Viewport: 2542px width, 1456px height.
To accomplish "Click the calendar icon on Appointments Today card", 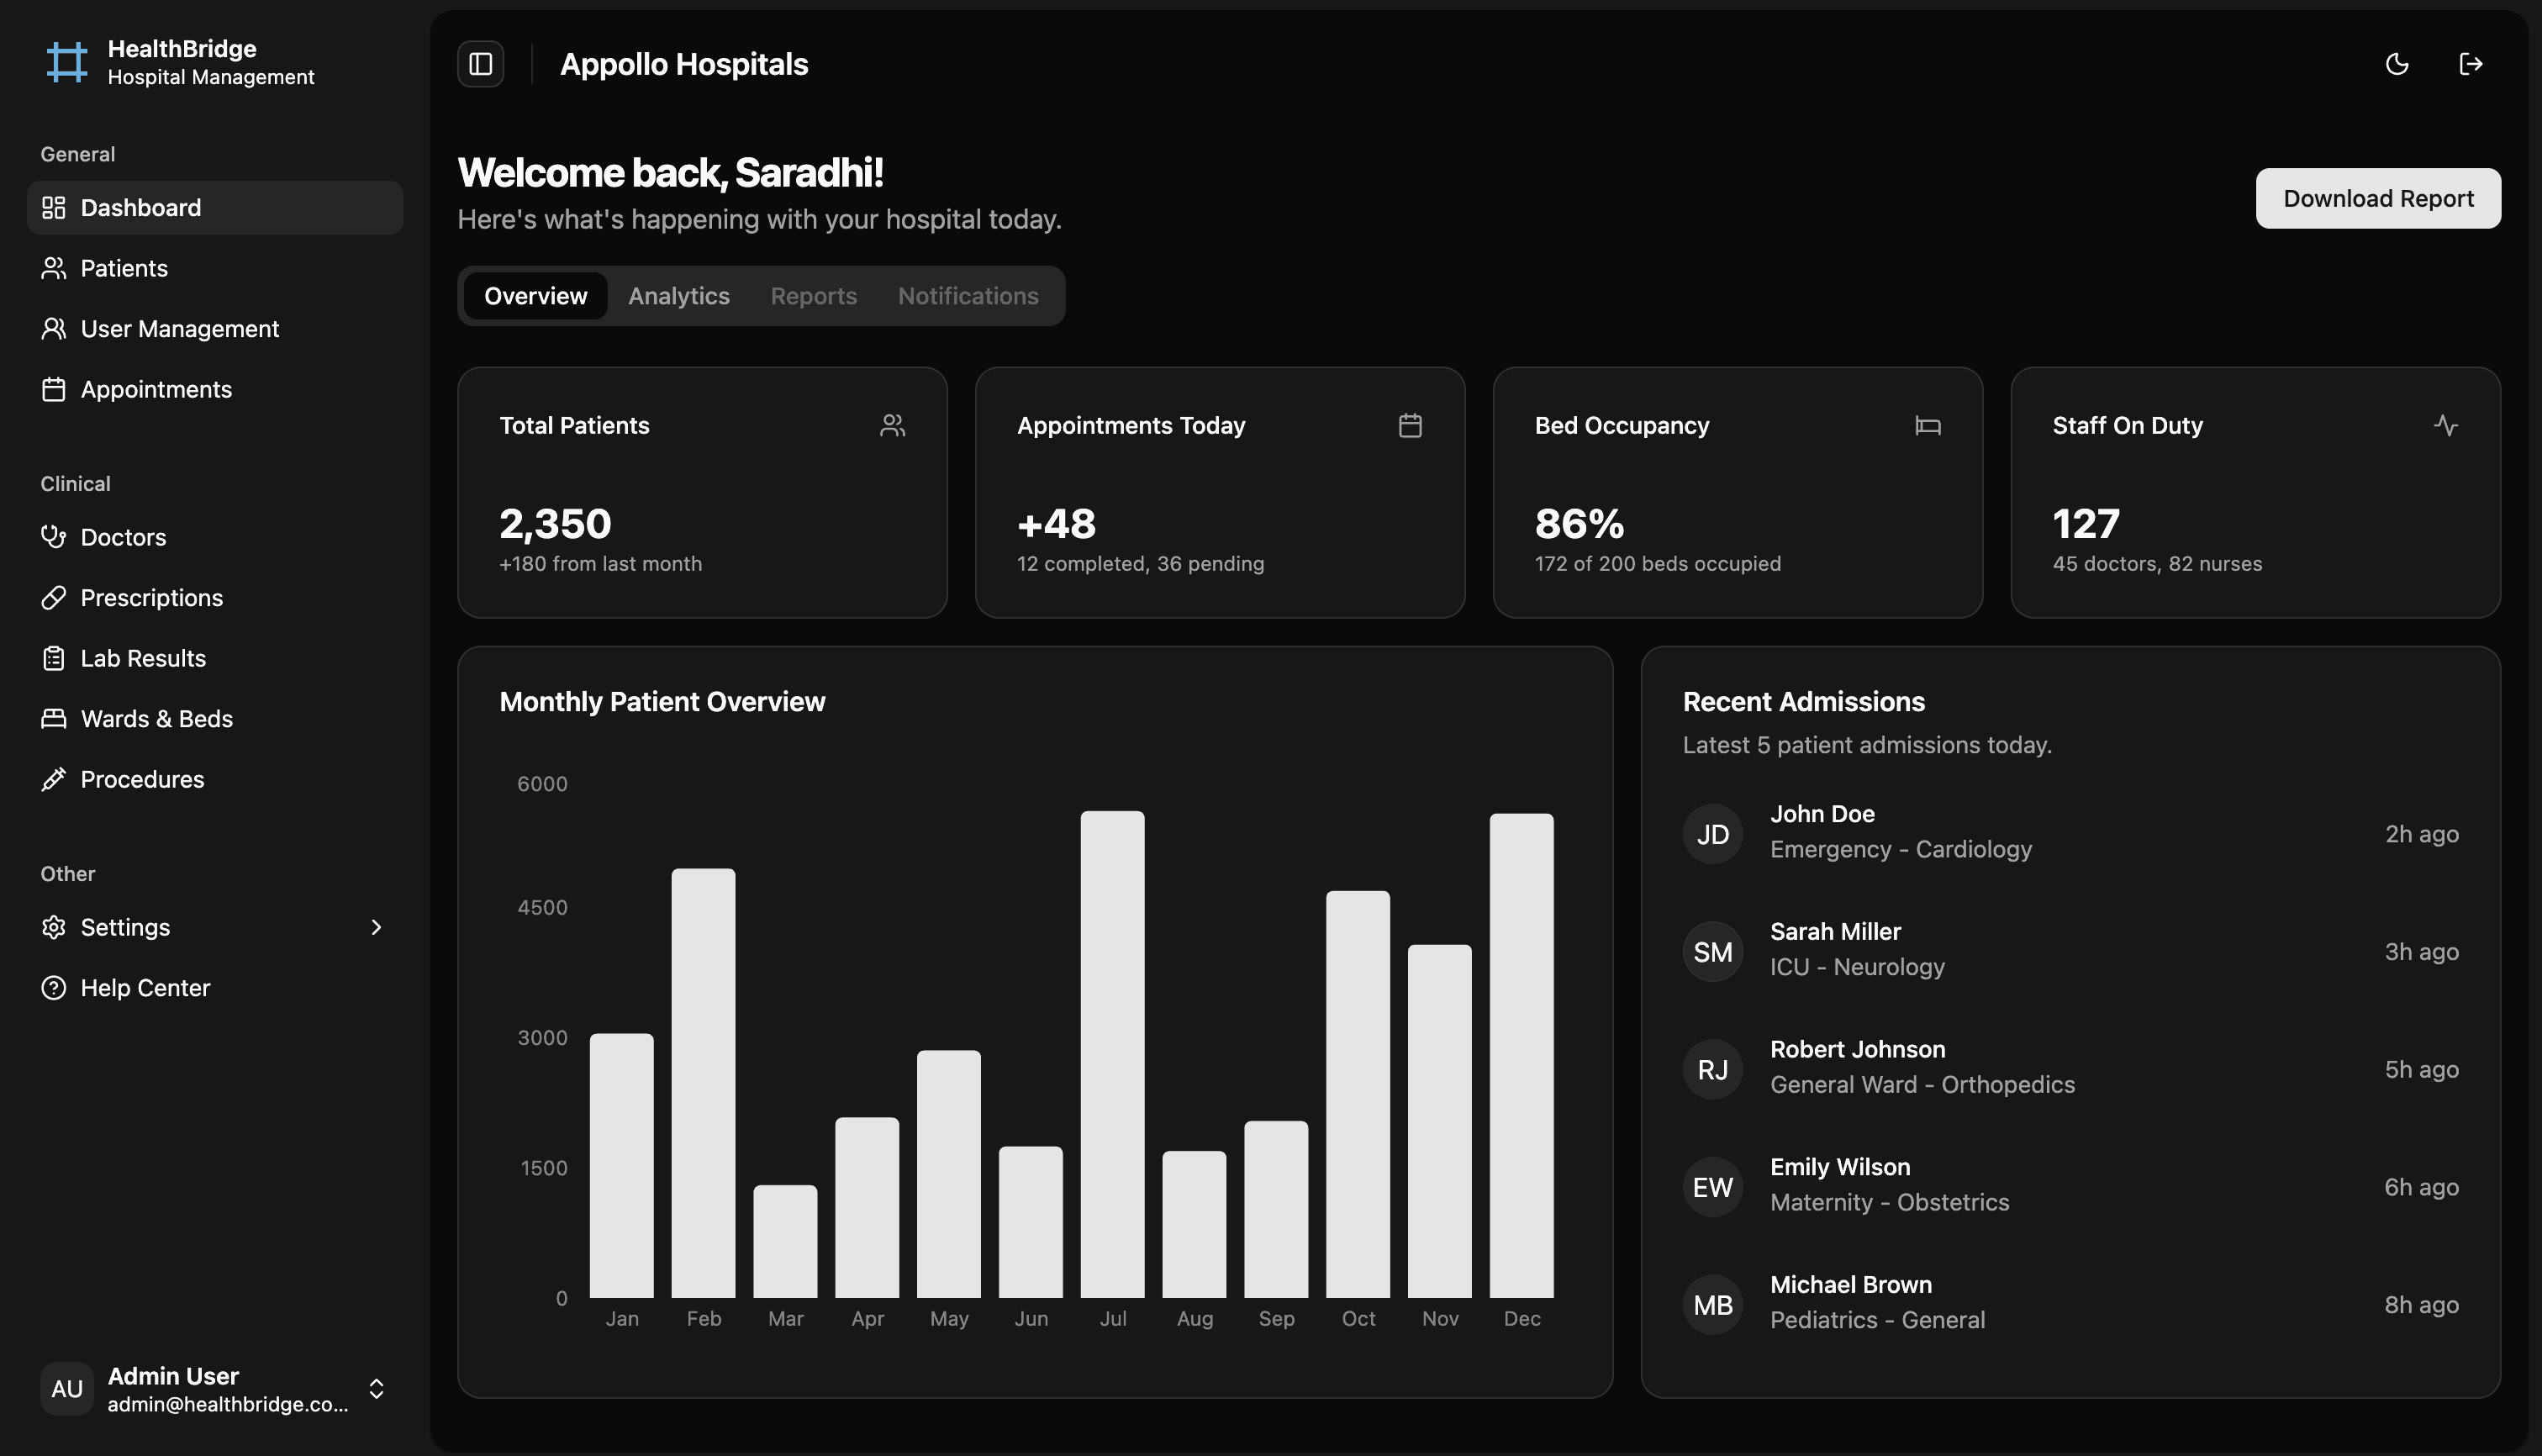I will 1410,425.
